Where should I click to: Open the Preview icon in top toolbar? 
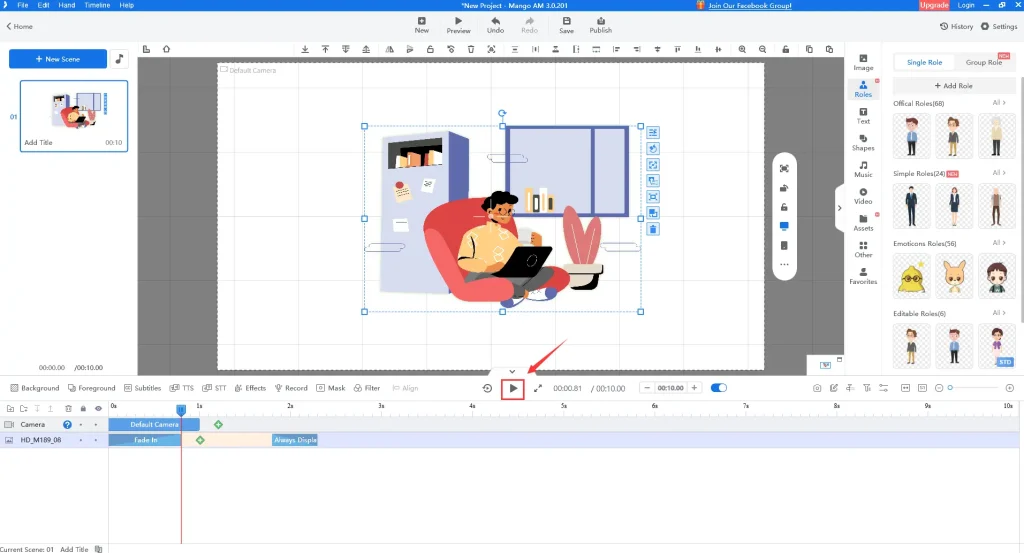pyautogui.click(x=458, y=25)
